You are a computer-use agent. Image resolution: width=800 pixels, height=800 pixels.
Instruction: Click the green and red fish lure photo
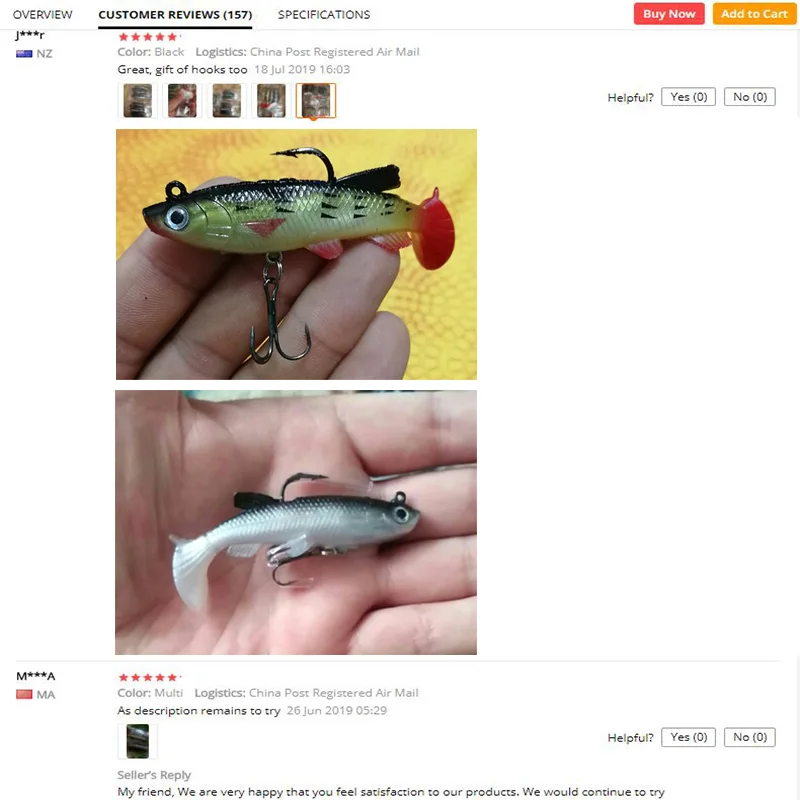point(296,254)
